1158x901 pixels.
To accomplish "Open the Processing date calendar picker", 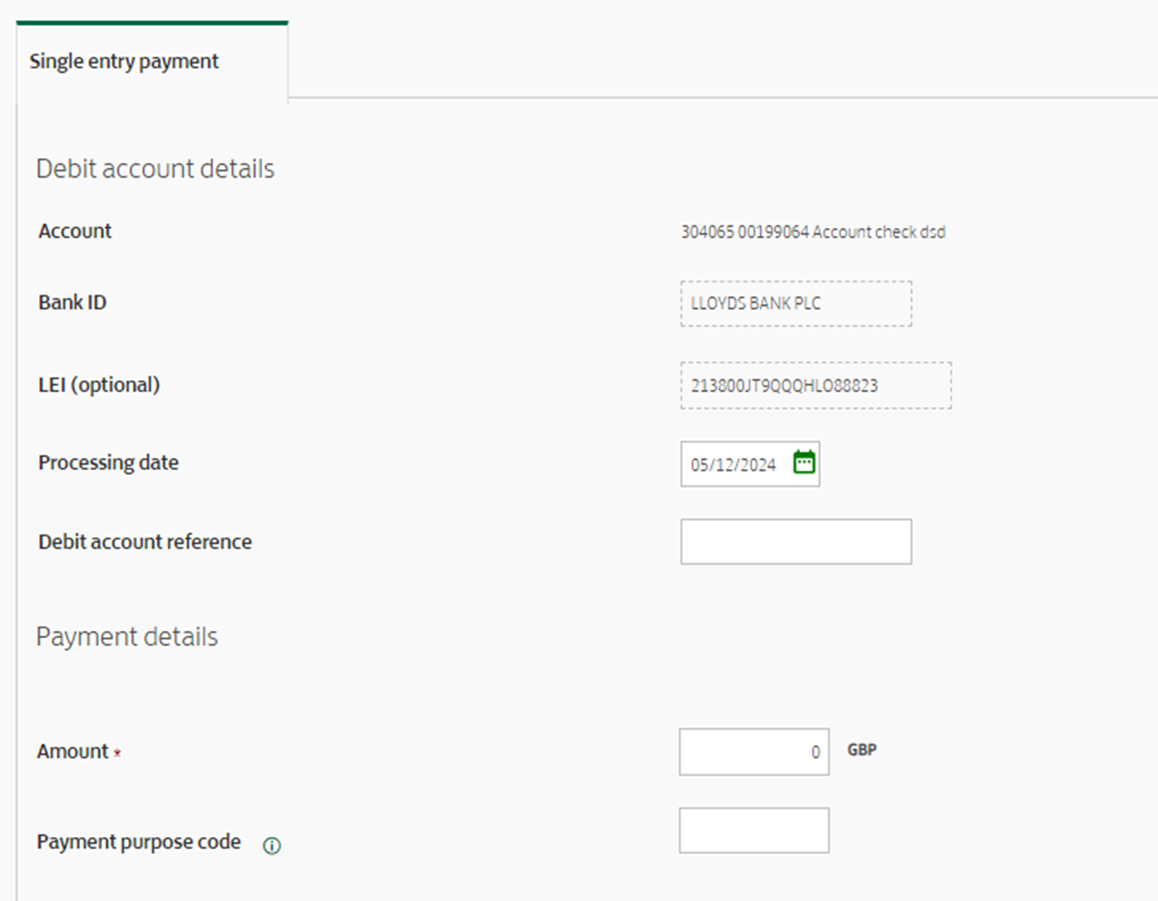I will pos(804,463).
